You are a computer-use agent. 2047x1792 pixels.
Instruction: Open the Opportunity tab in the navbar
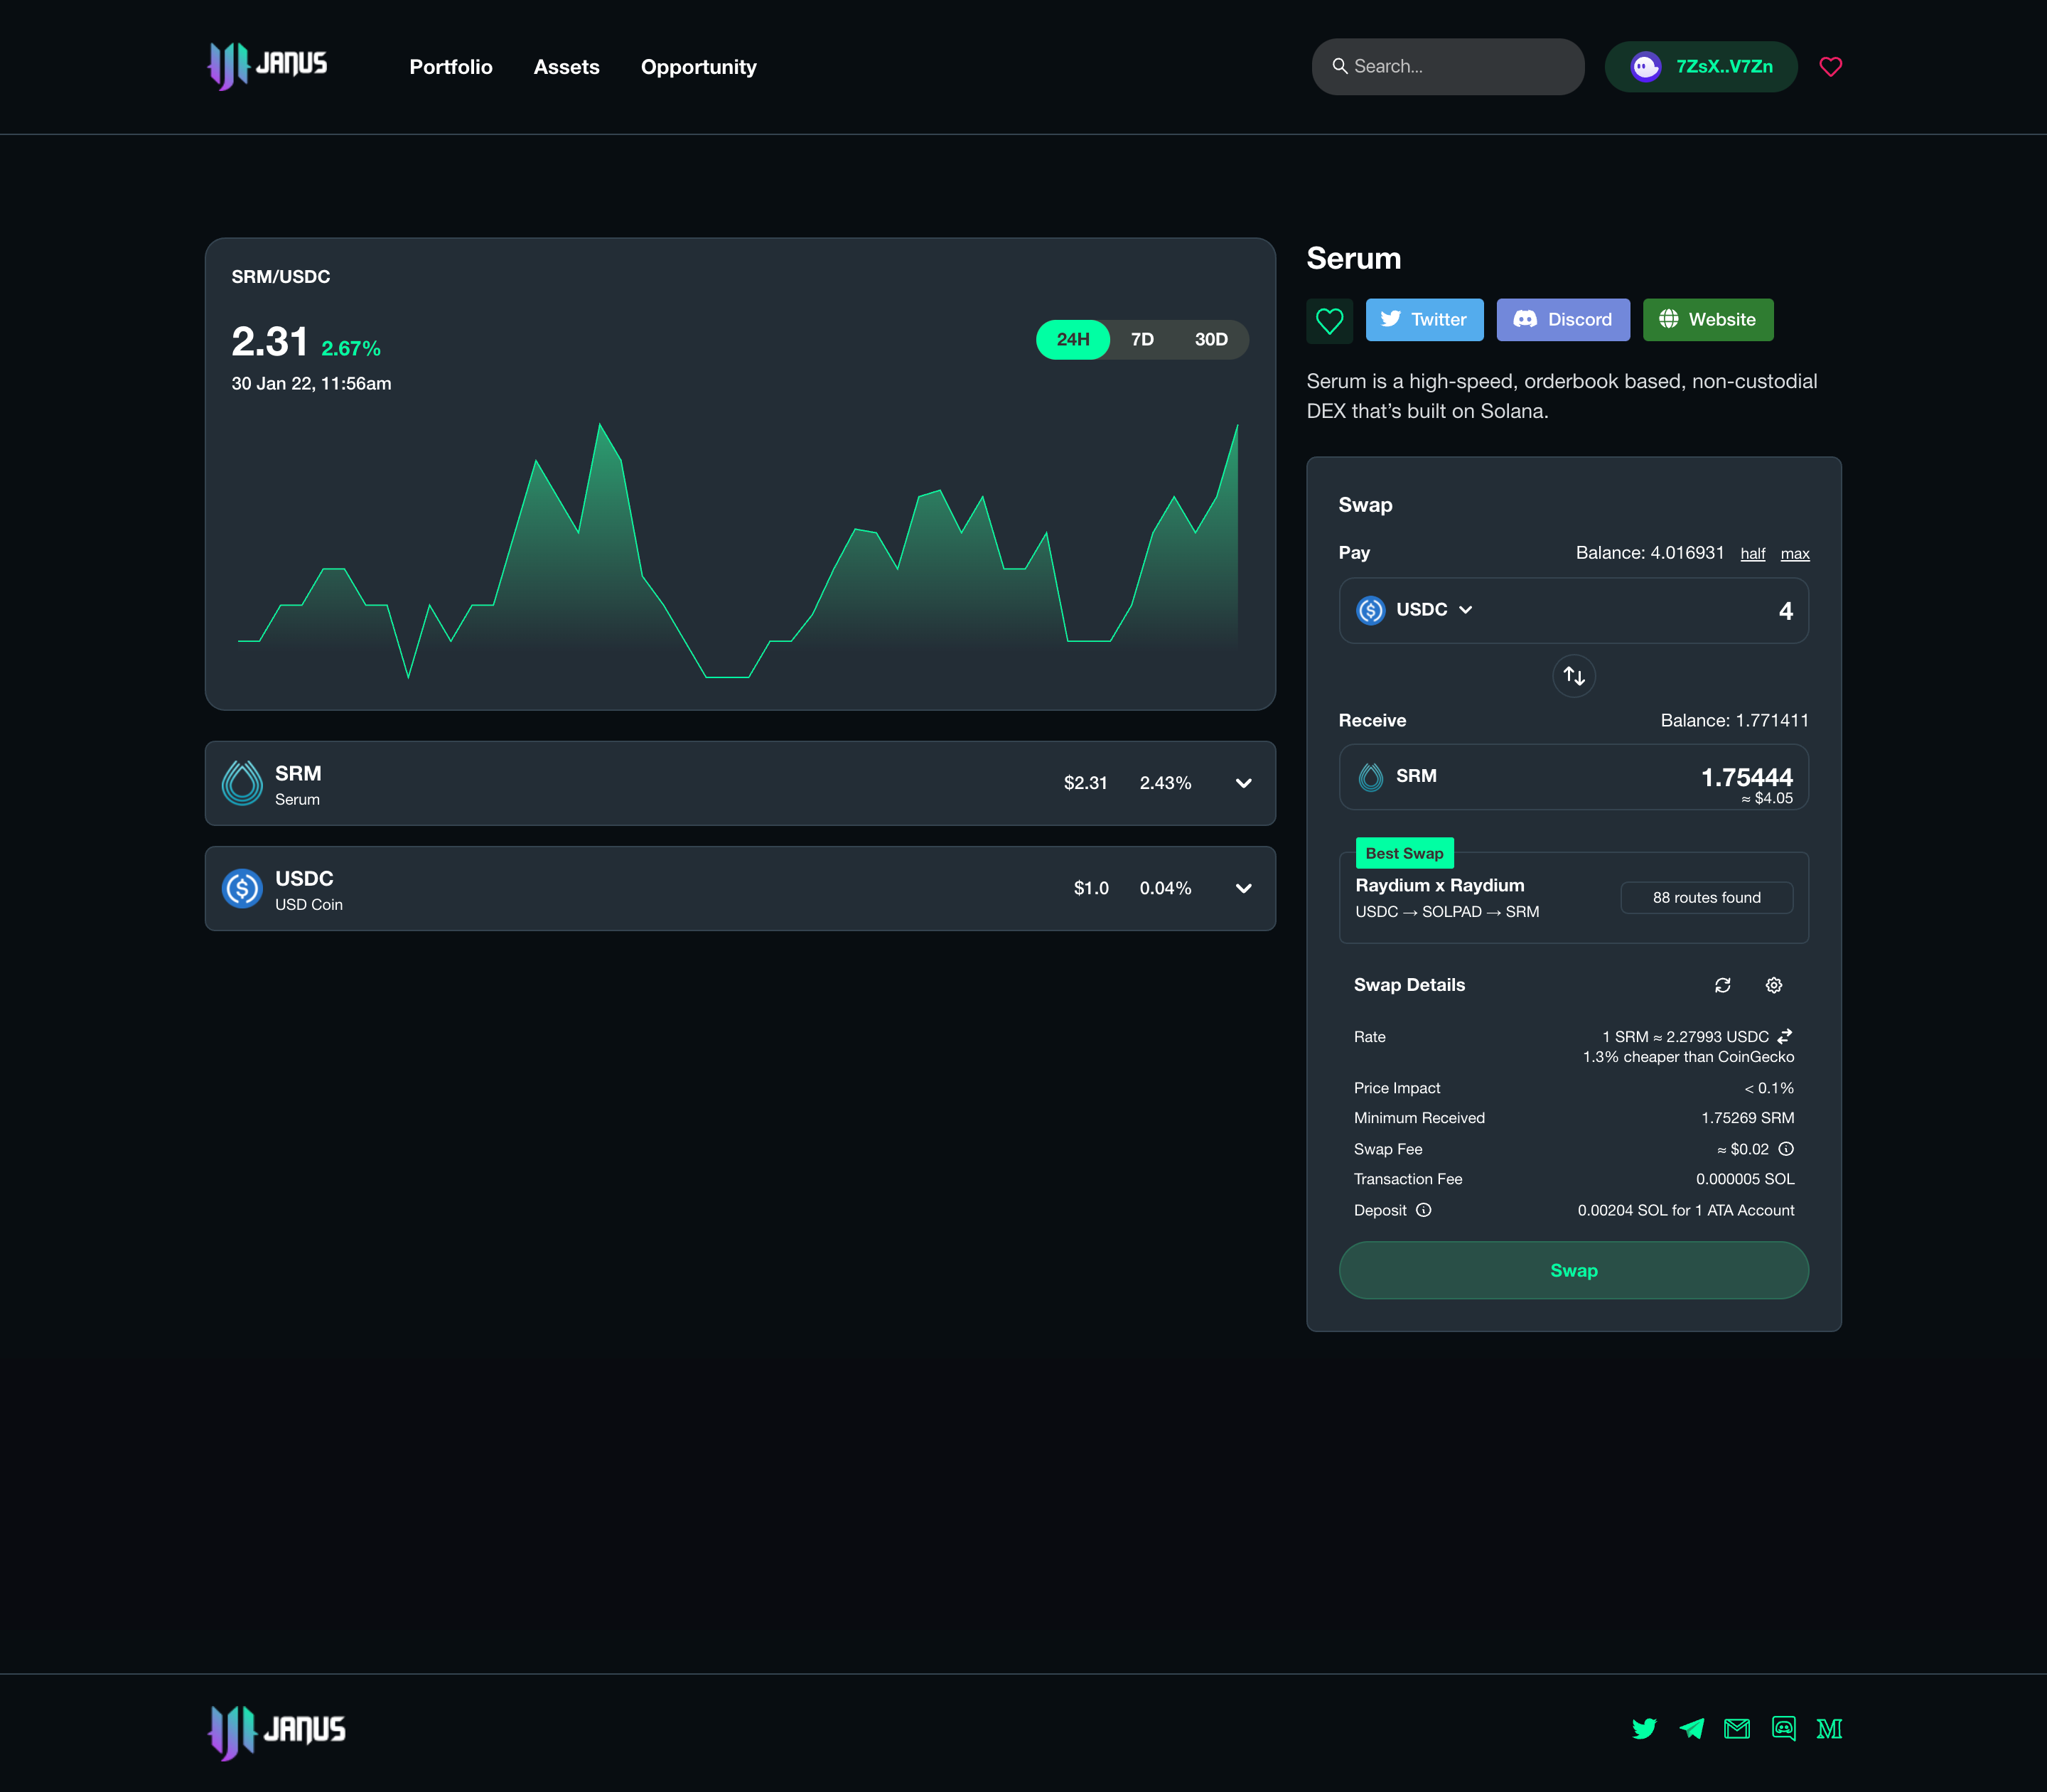pyautogui.click(x=698, y=67)
